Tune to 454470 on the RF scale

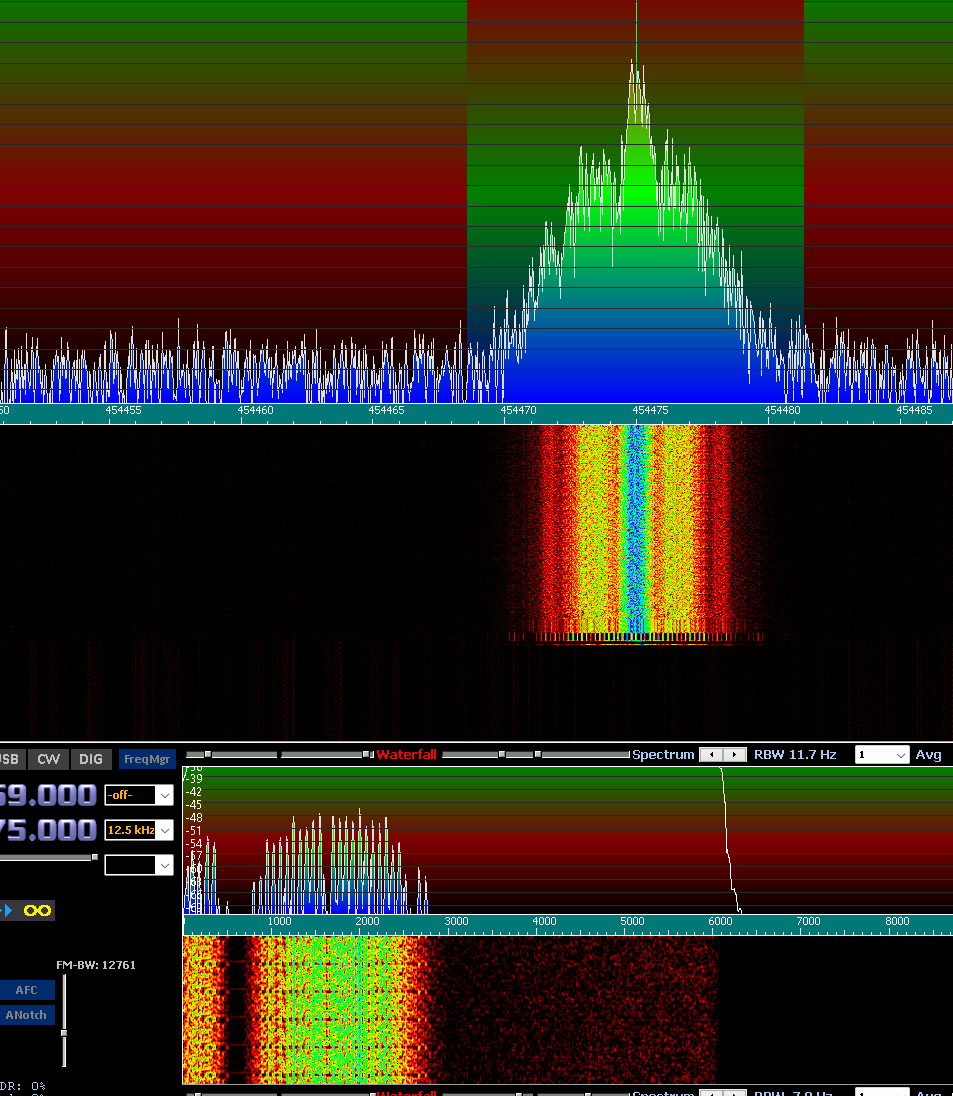tap(519, 410)
